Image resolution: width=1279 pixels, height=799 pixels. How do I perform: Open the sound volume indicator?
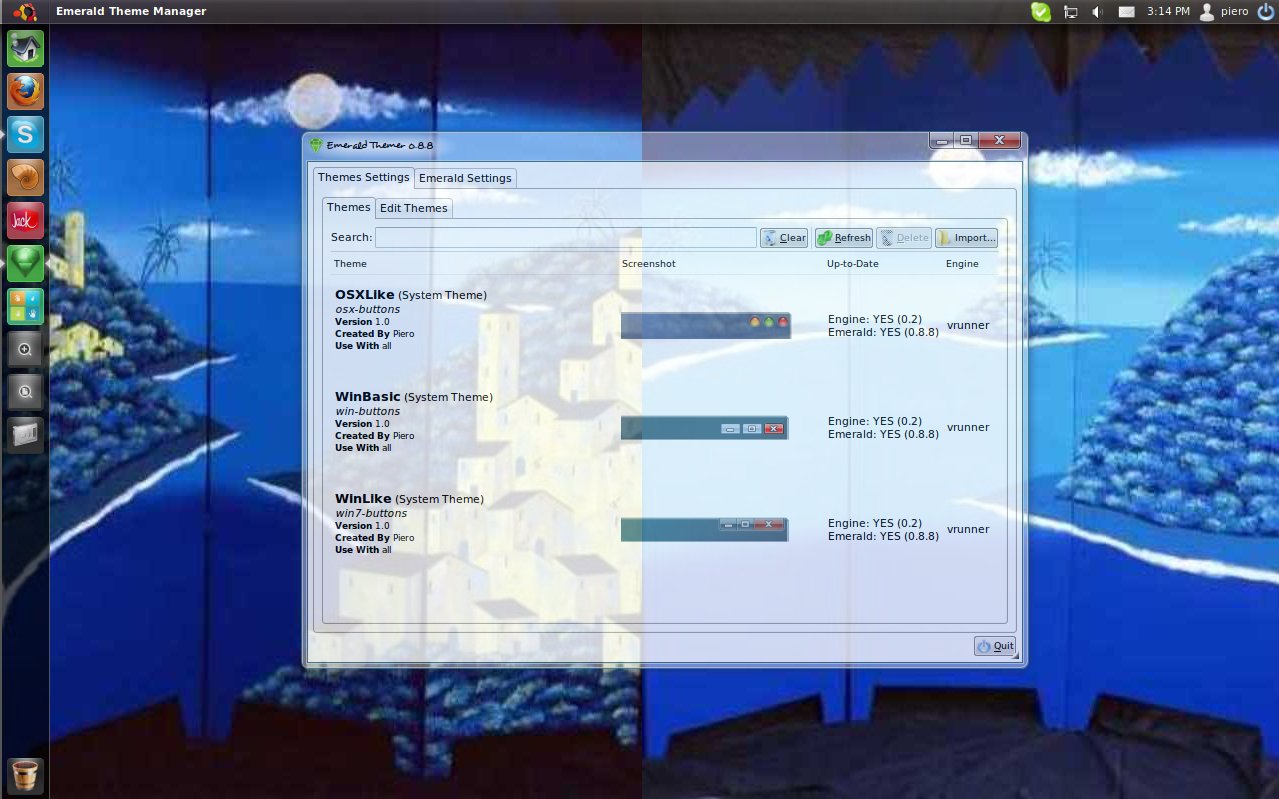[1097, 12]
